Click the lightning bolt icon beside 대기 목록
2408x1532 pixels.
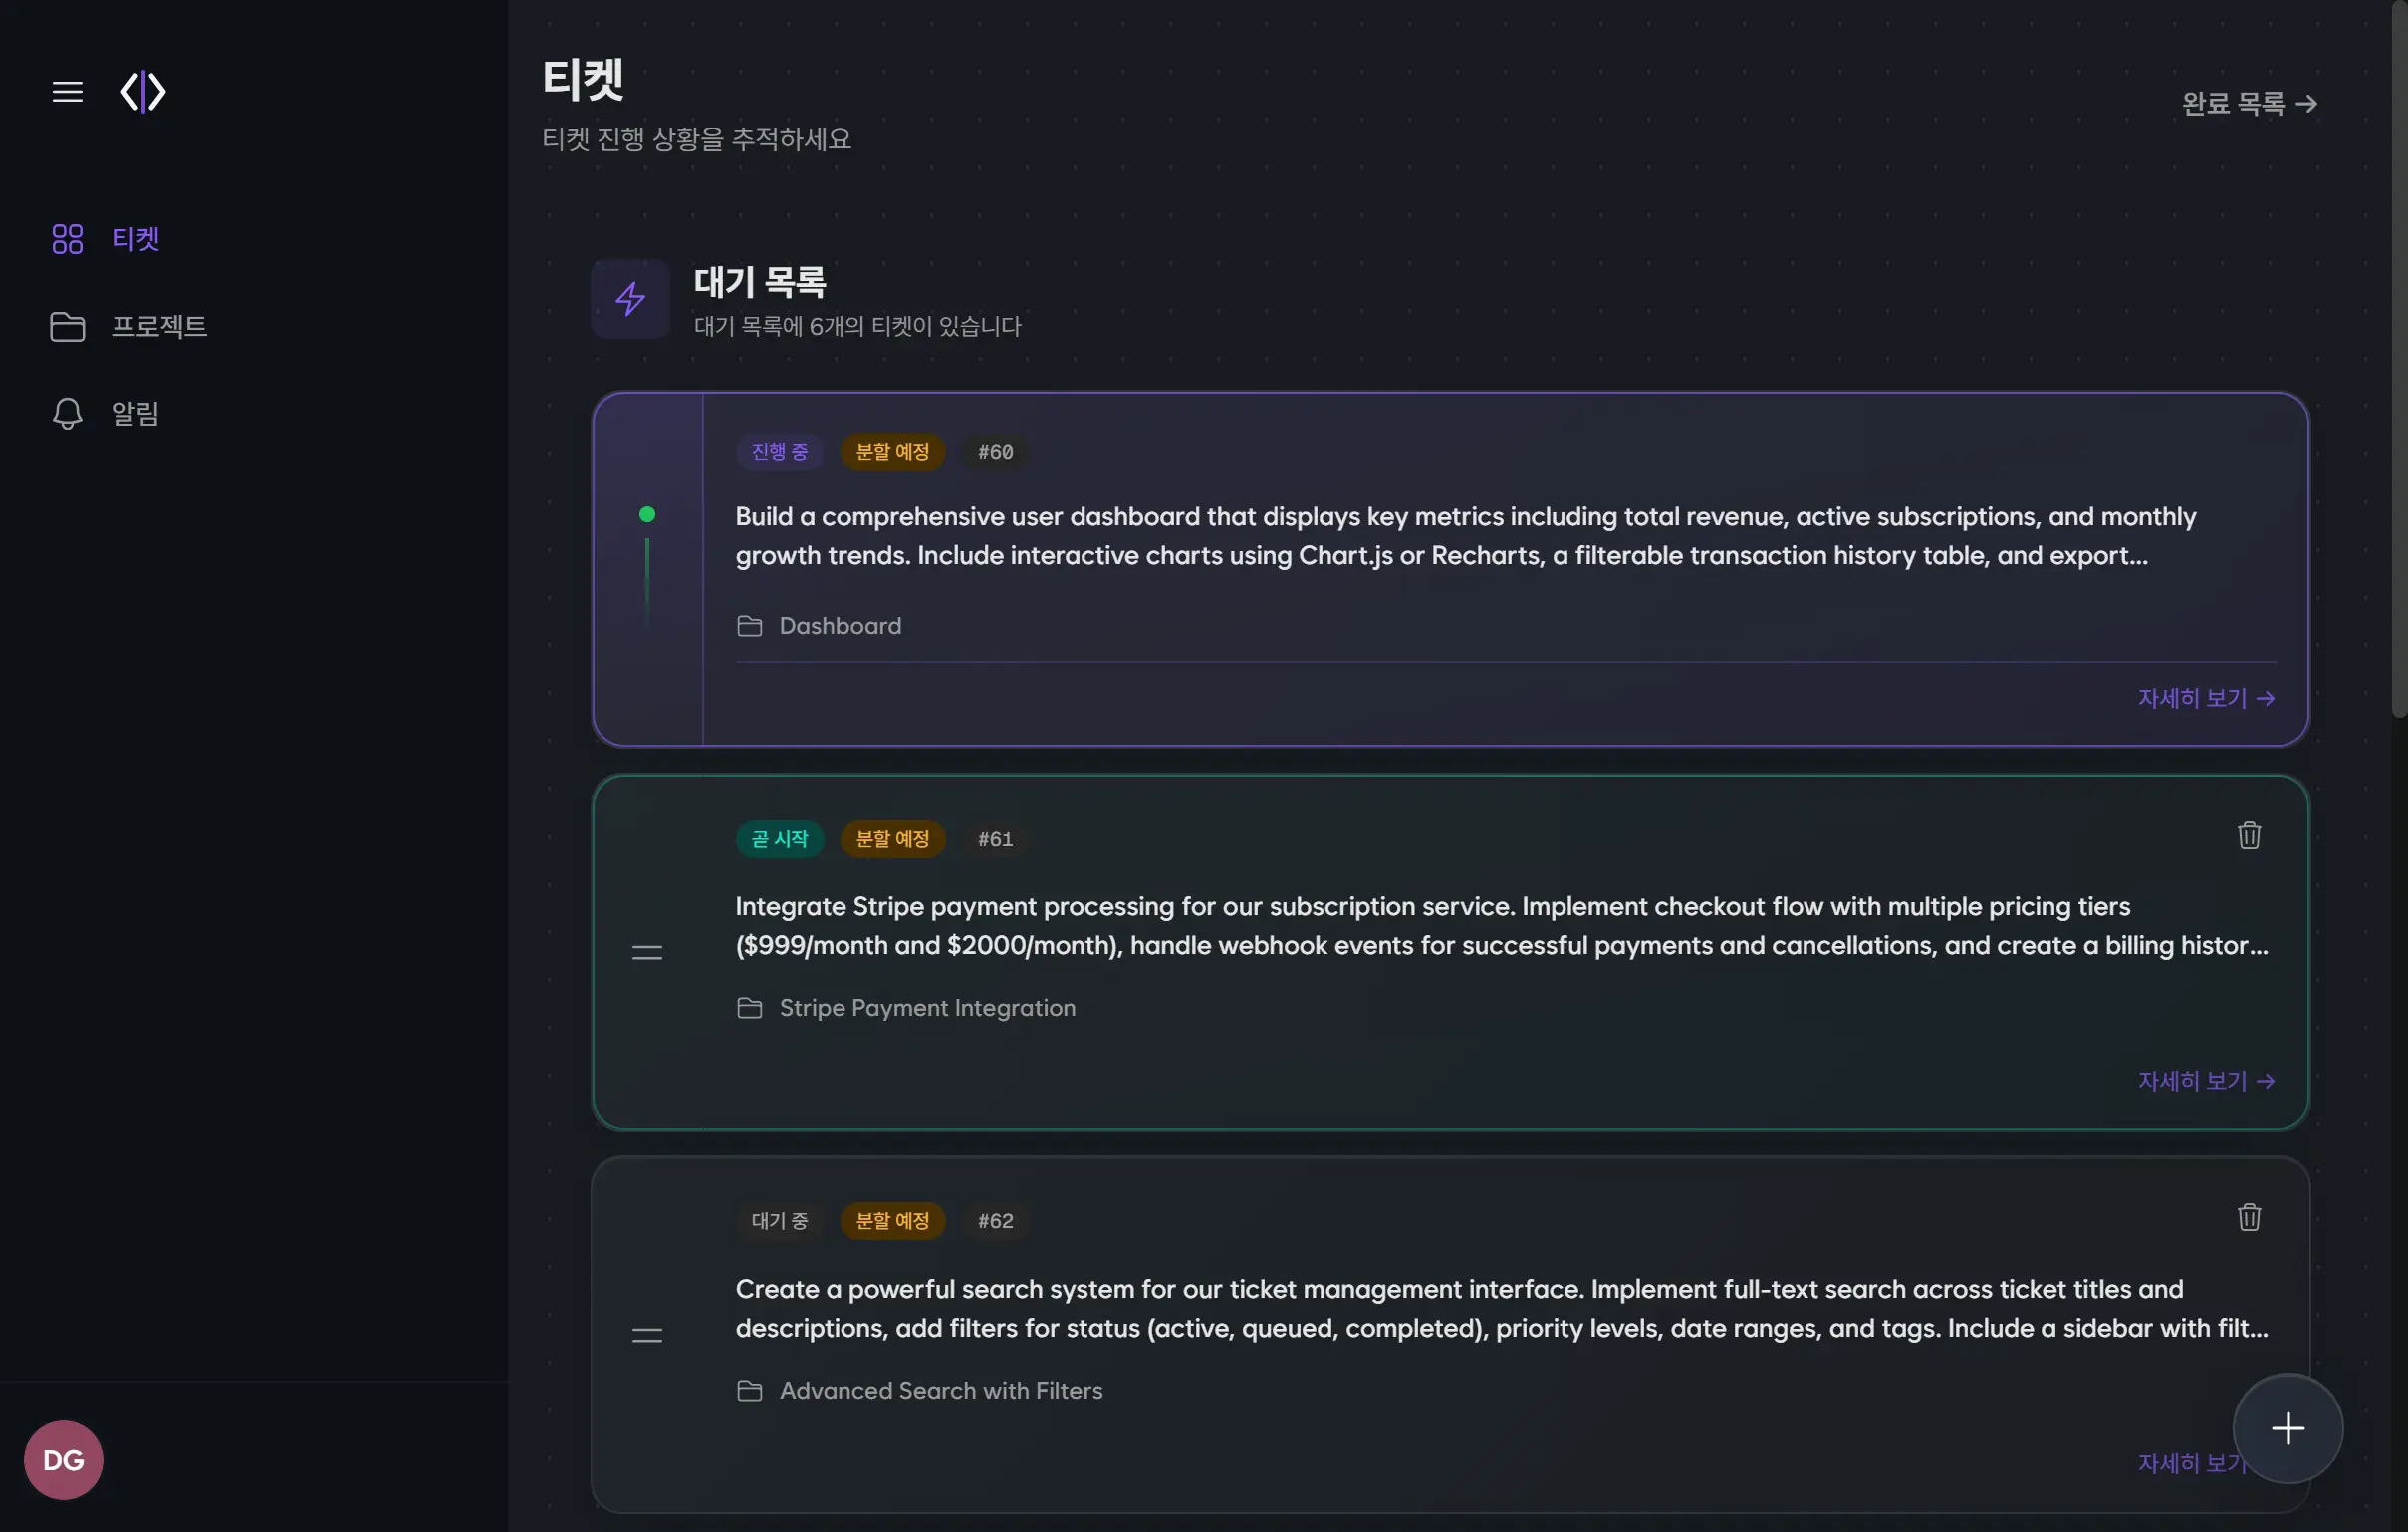pyautogui.click(x=630, y=298)
